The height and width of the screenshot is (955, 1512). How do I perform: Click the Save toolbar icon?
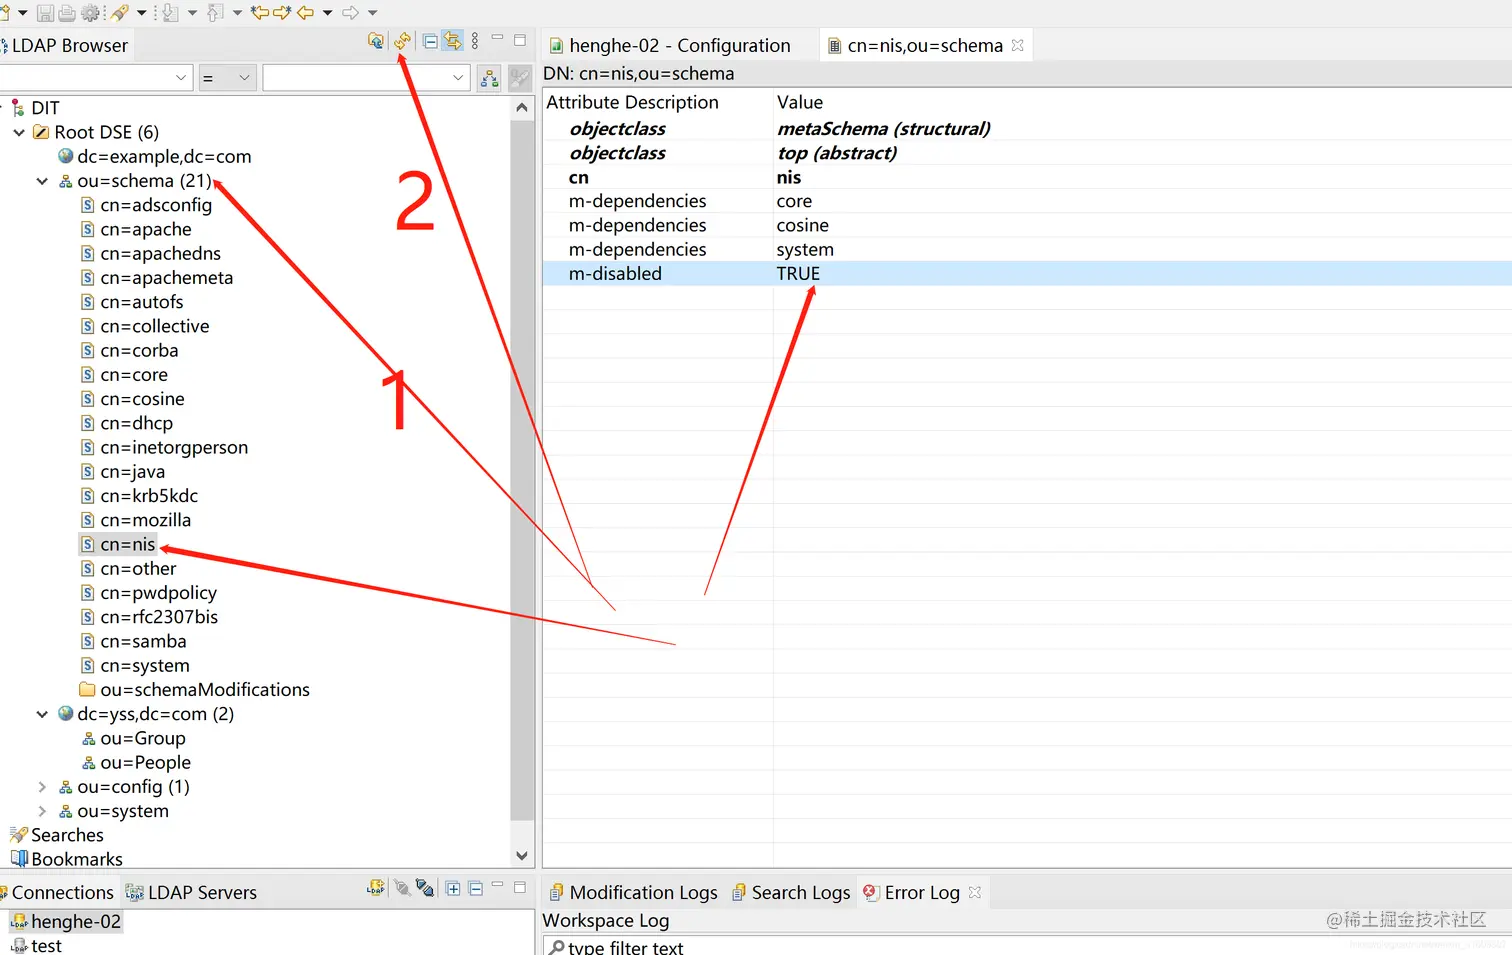point(45,13)
